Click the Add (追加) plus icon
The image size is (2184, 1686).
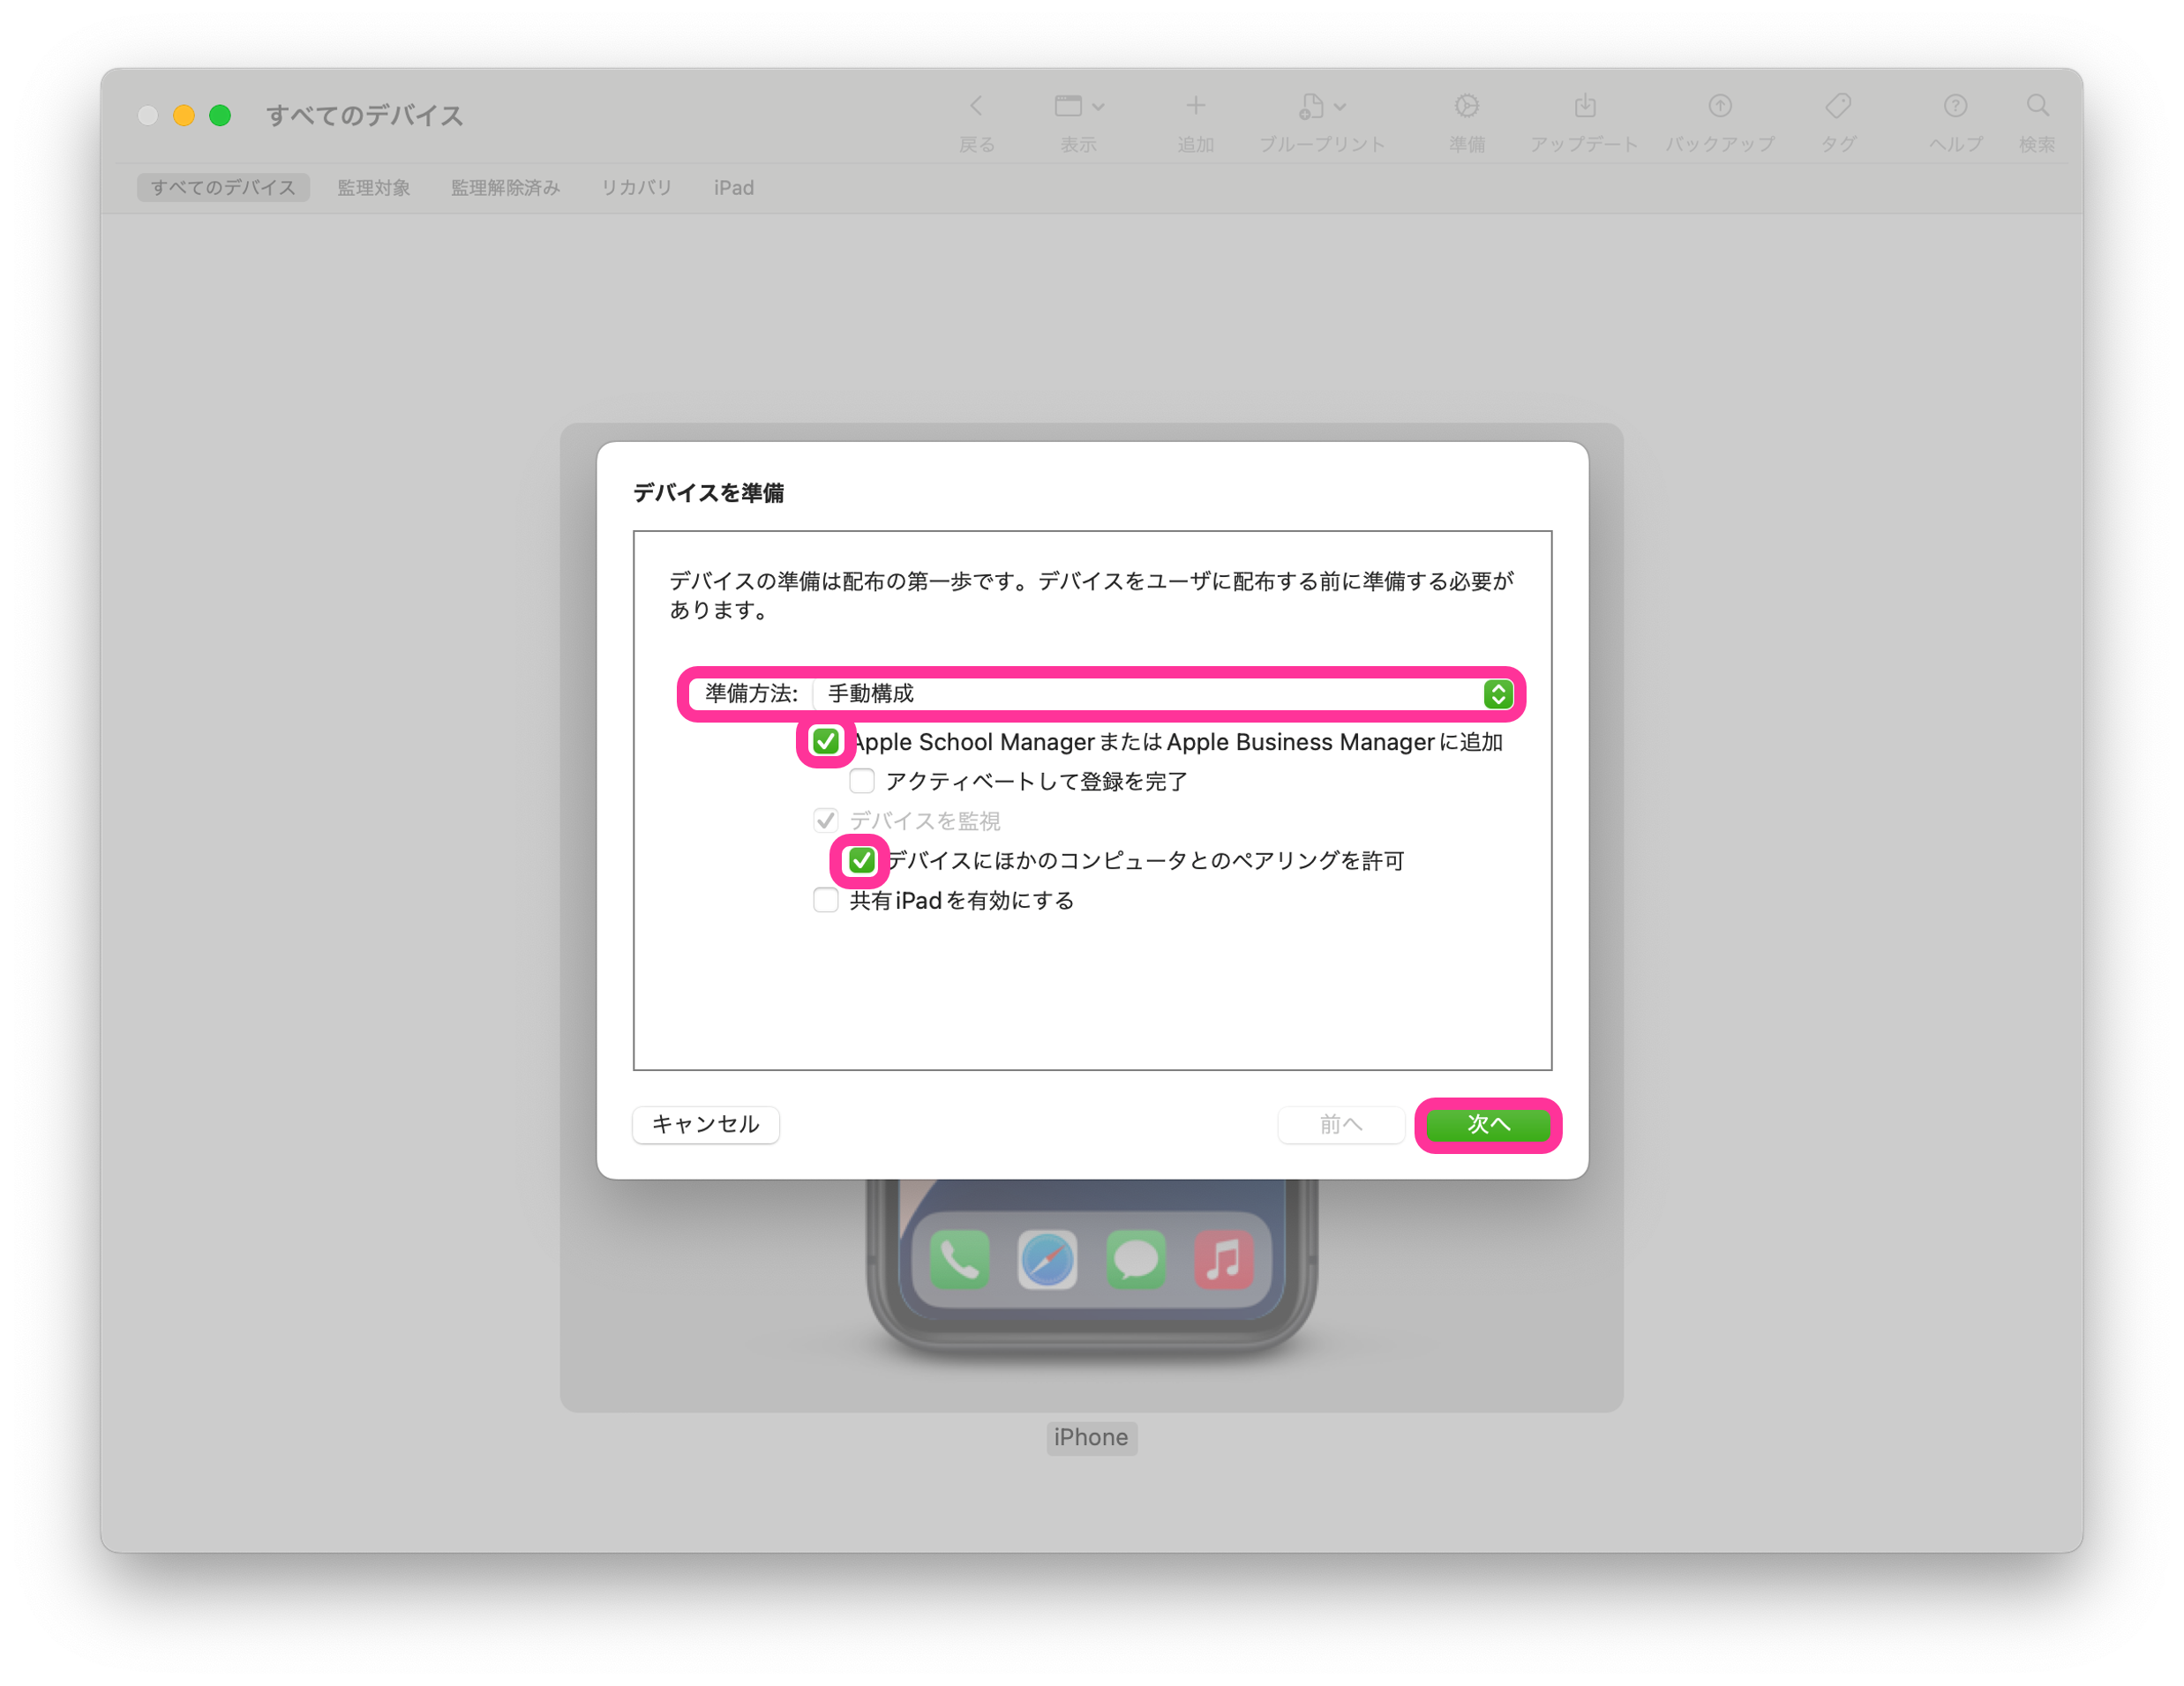[x=1195, y=106]
